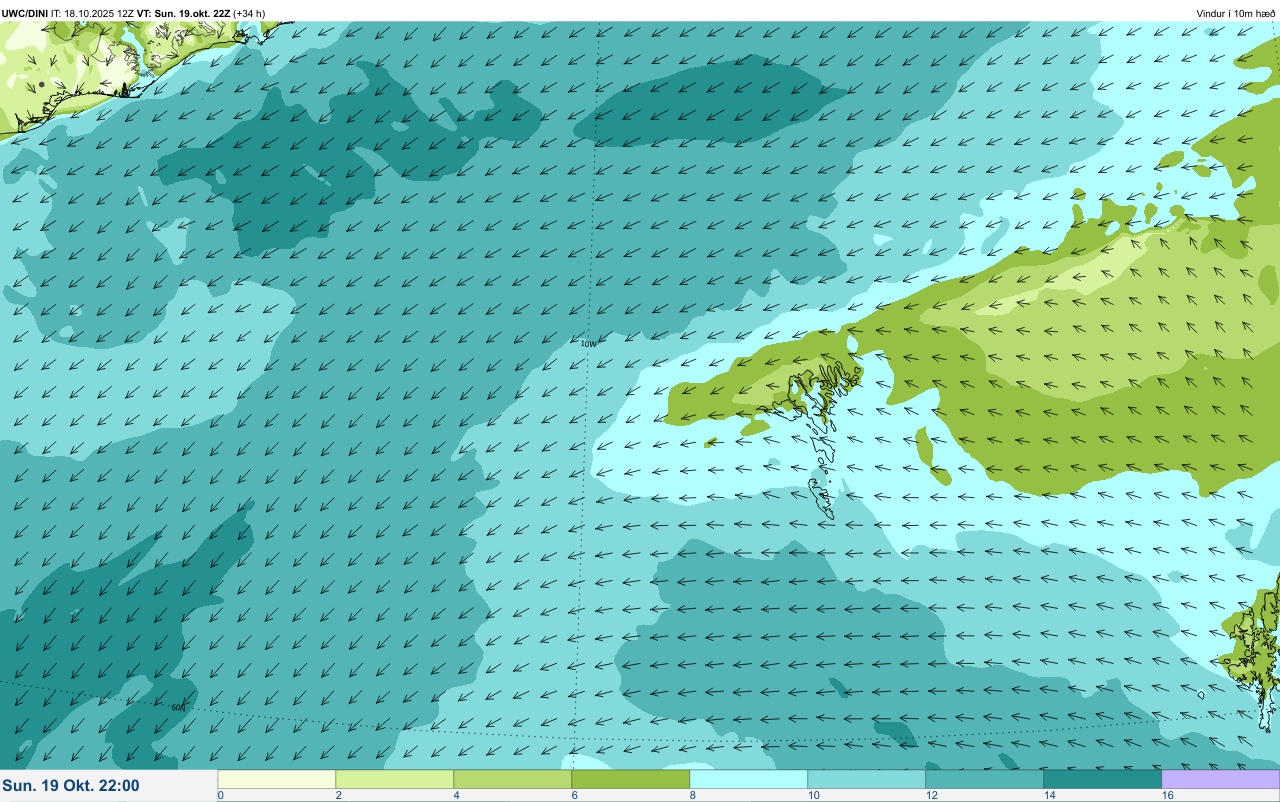Click the medium green 4–6 legend swatch
This screenshot has width=1280, height=802.
point(513,779)
